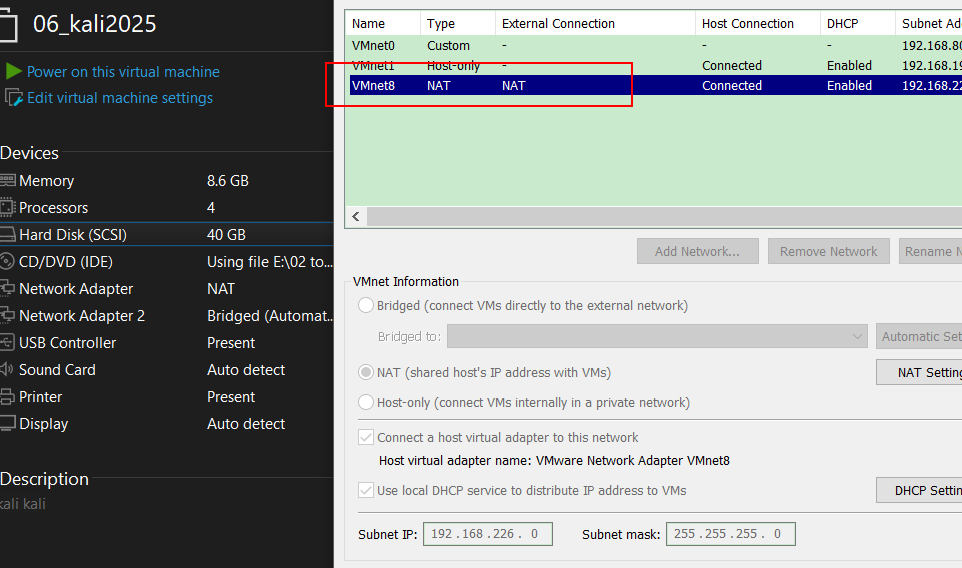Viewport: 962px width, 568px height.
Task: Select the VMnet8 NAT row
Action: point(656,85)
